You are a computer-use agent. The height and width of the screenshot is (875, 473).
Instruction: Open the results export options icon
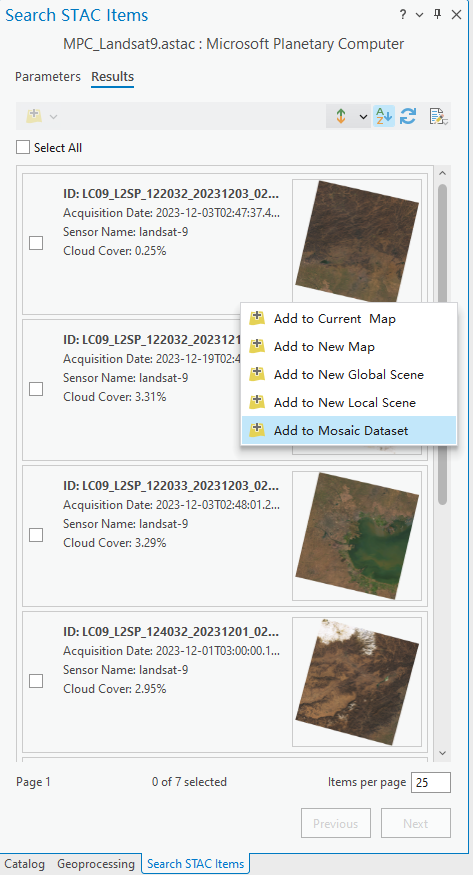click(x=439, y=116)
